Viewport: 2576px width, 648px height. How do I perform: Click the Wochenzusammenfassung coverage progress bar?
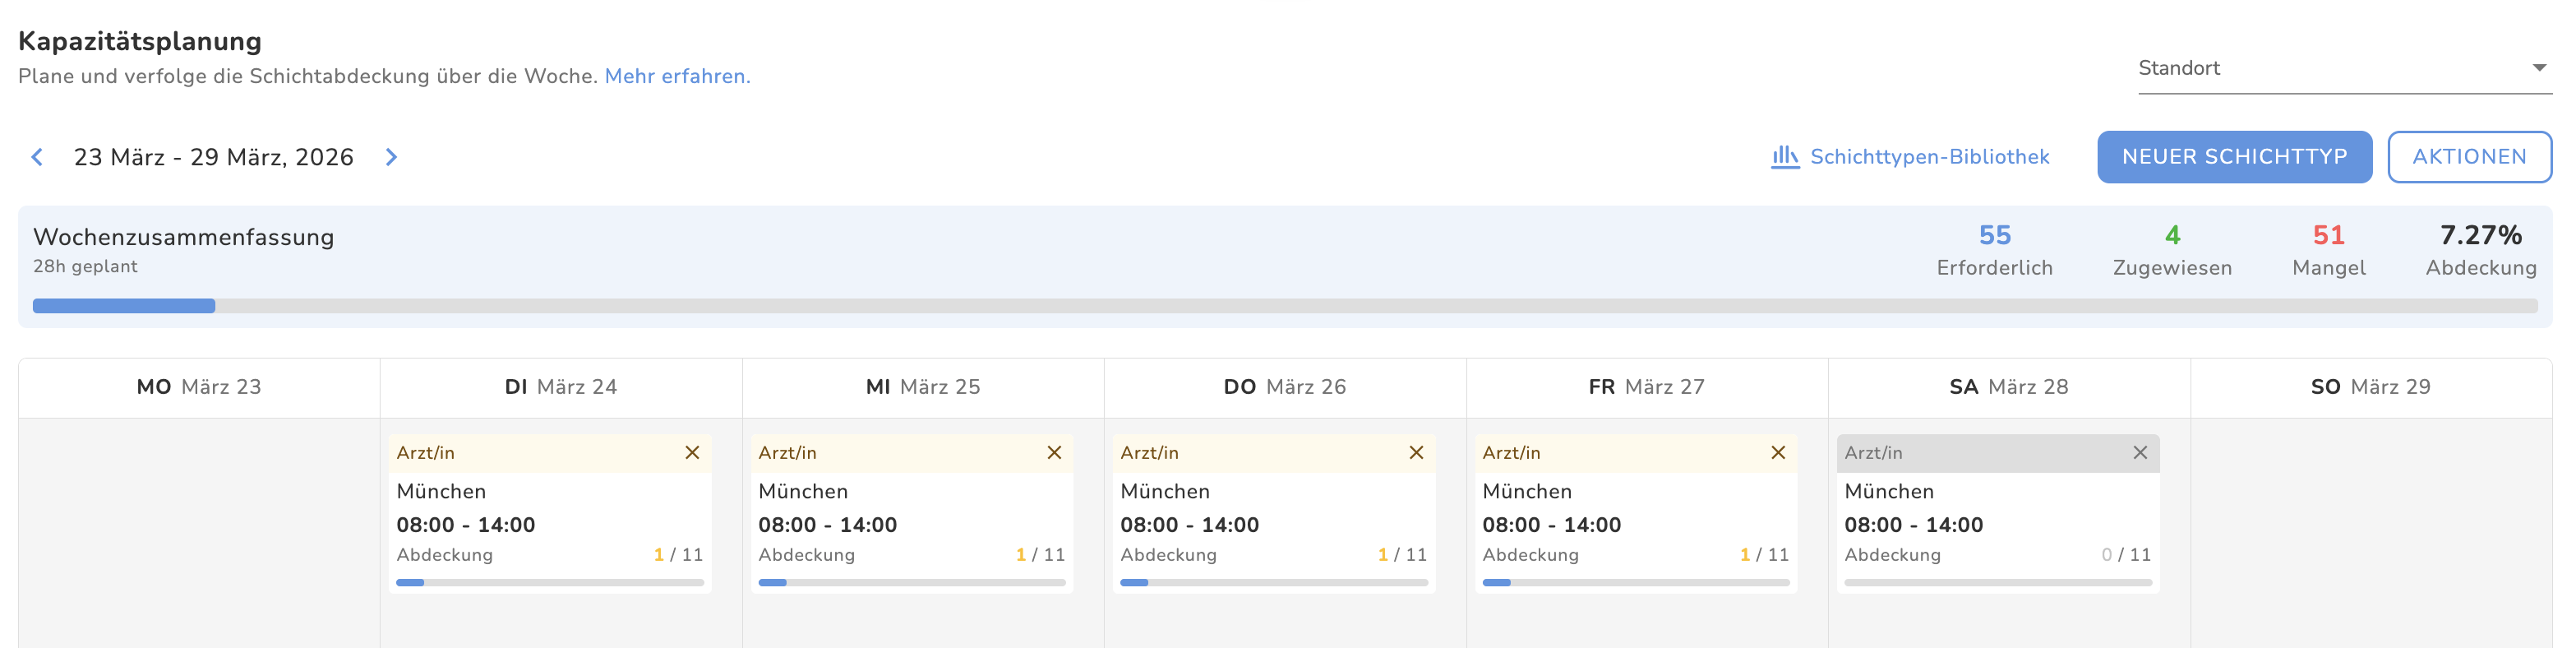pos(1288,305)
